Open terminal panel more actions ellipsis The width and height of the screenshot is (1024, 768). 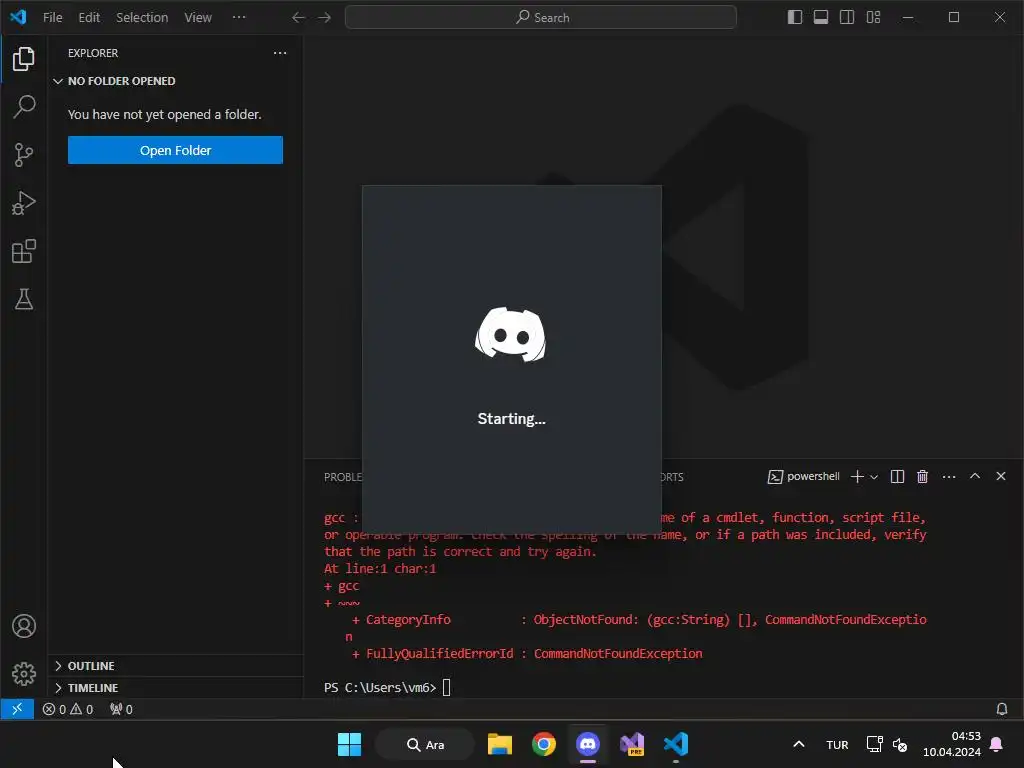(x=949, y=477)
